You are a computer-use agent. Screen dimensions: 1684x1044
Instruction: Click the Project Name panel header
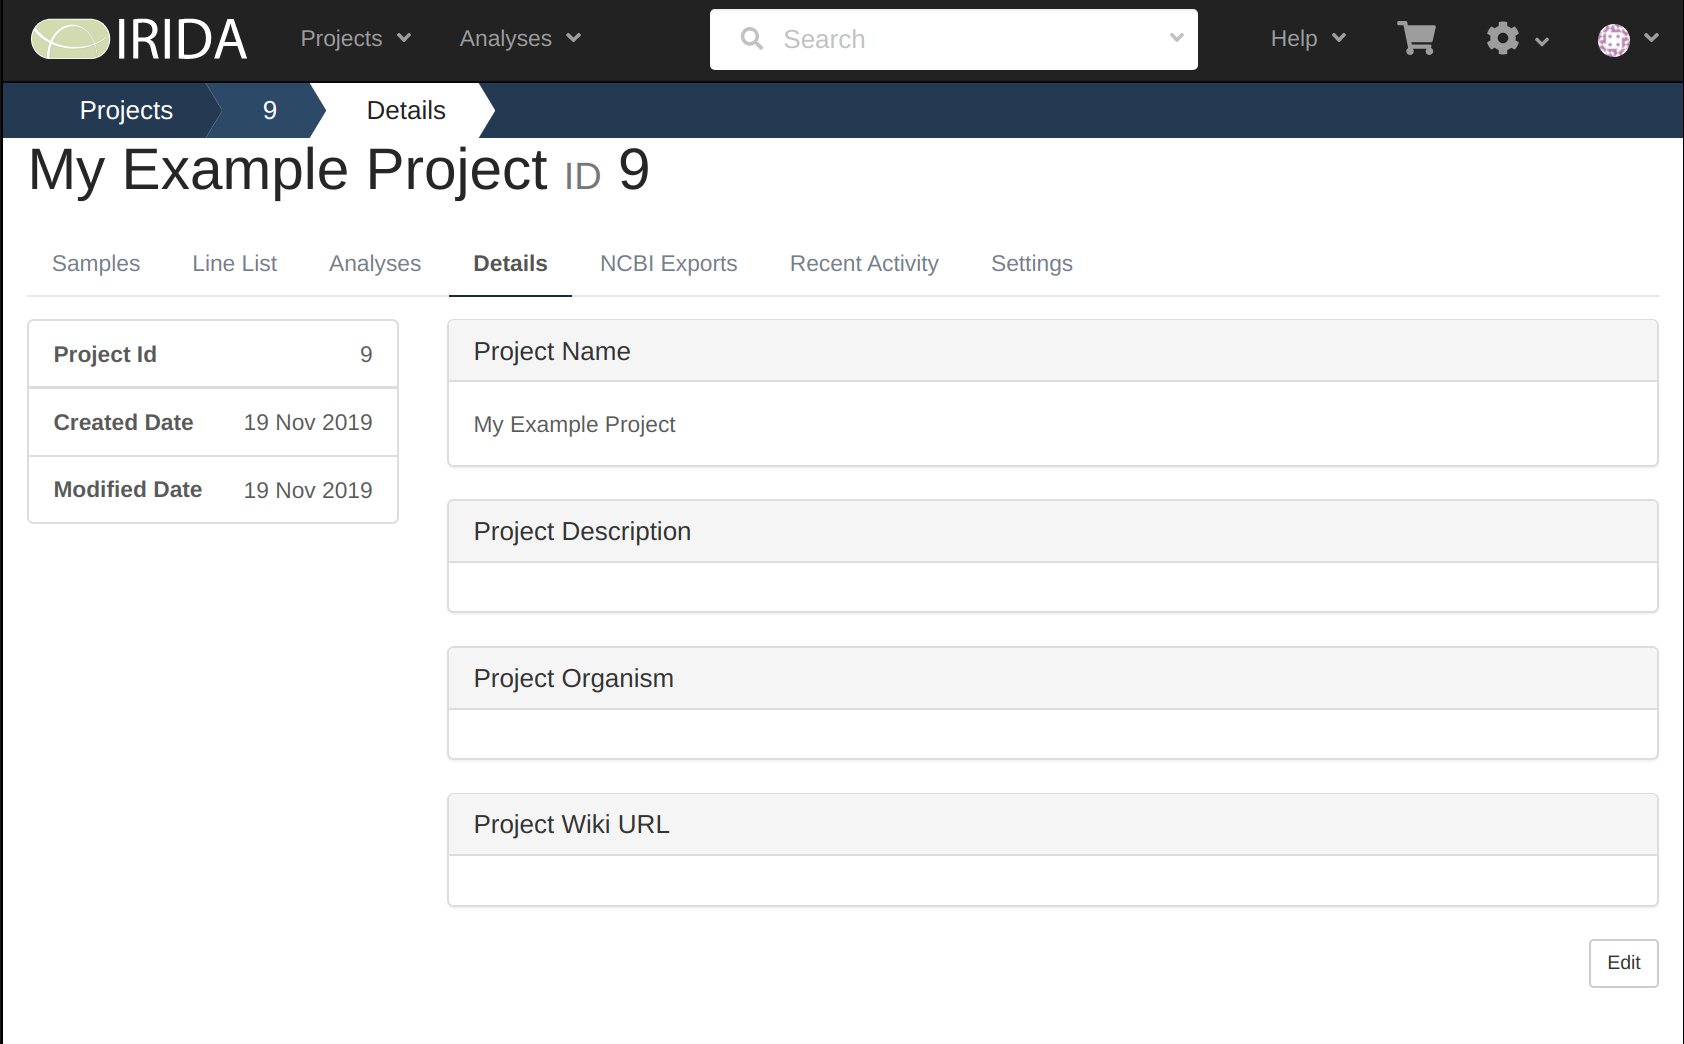point(1052,351)
